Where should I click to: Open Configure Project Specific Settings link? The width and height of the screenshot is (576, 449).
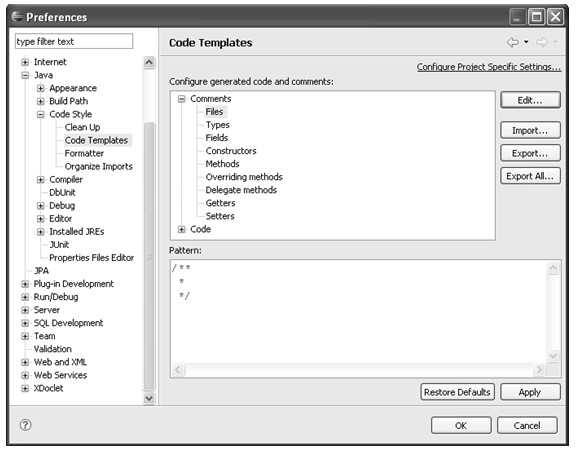(489, 67)
